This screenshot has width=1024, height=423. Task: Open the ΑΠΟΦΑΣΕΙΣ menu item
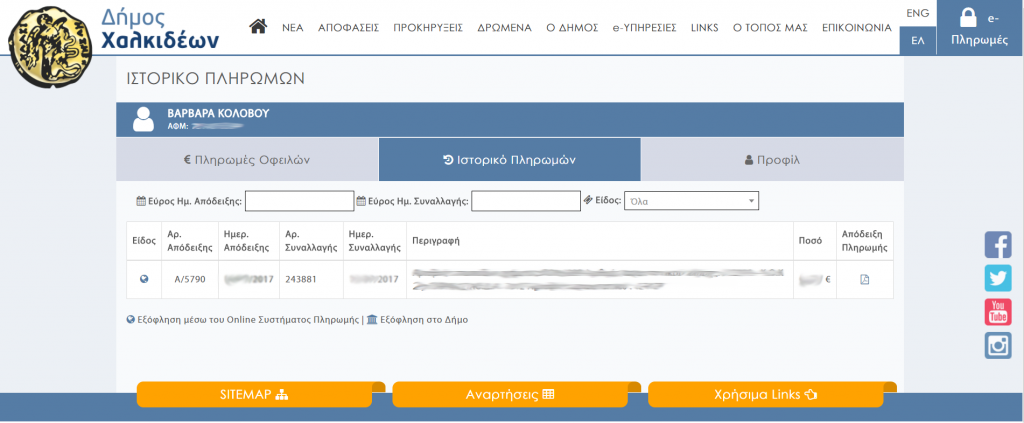point(348,28)
